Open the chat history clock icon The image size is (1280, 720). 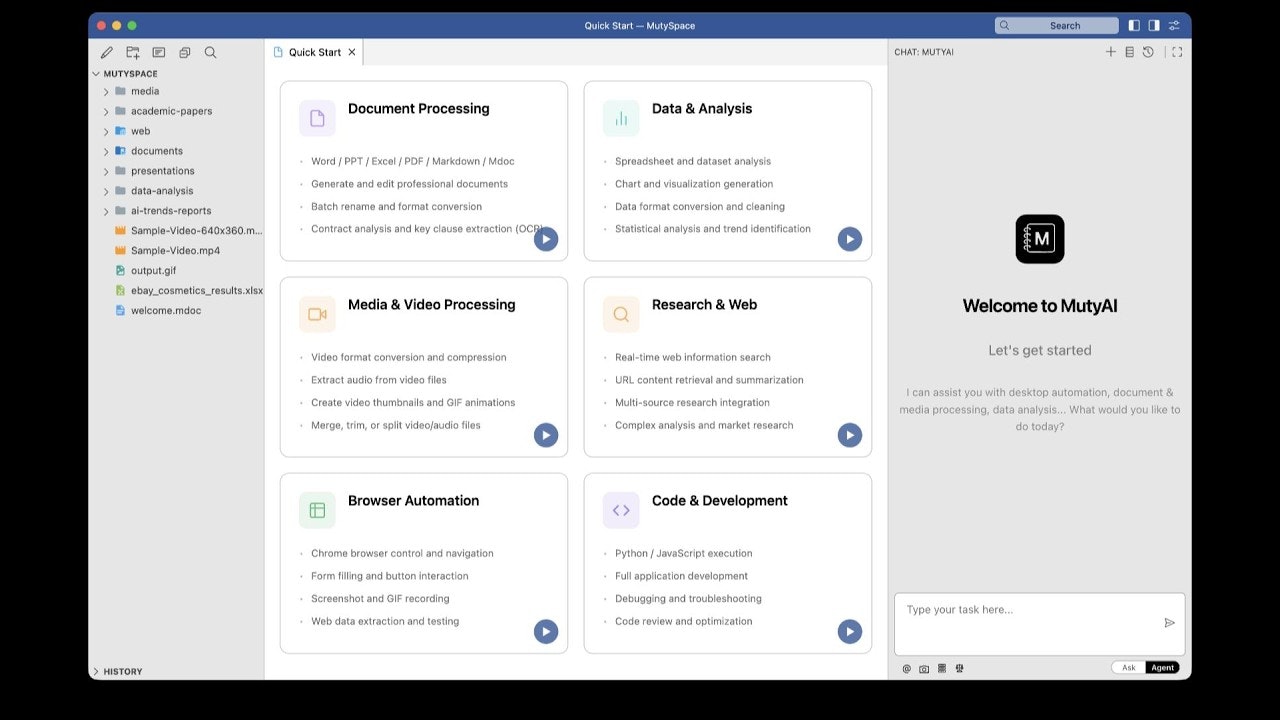point(1148,52)
